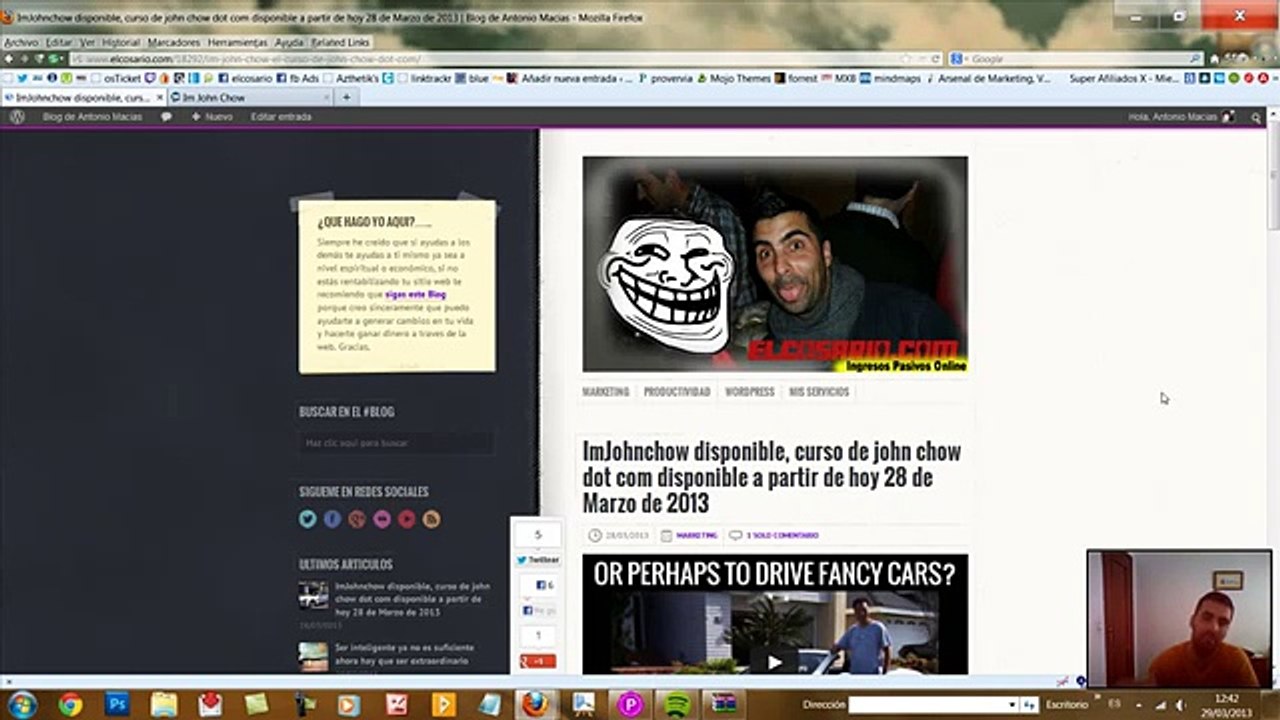Open the Herramientas menu

(x=238, y=43)
